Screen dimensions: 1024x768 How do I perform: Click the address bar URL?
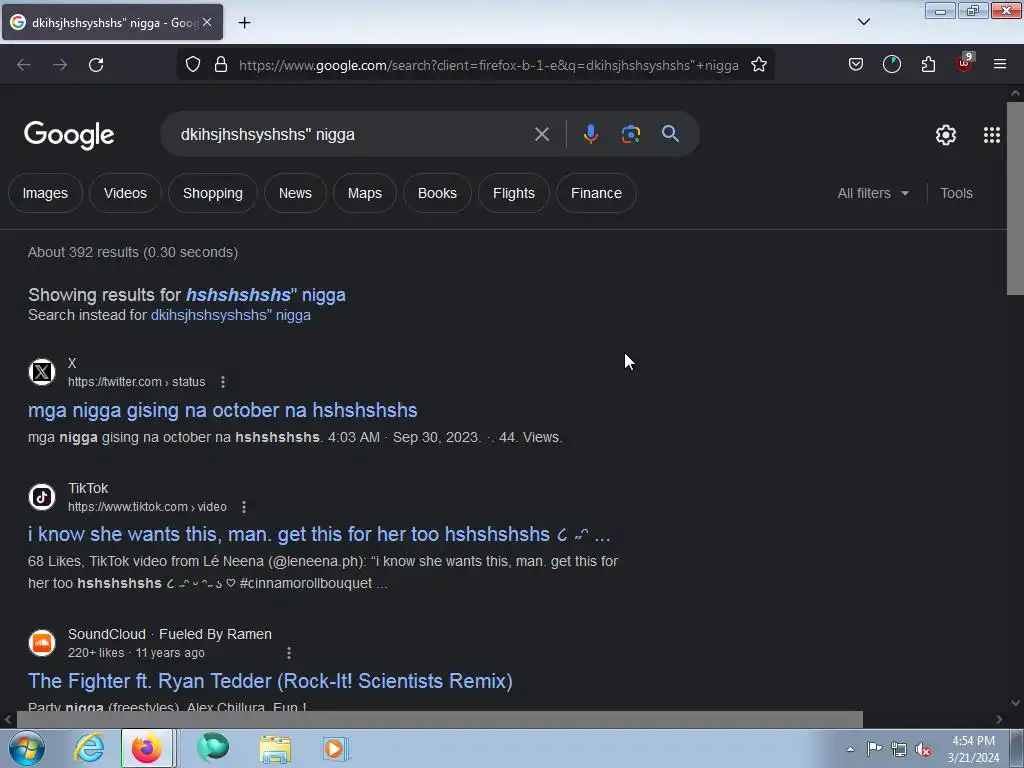[x=488, y=65]
